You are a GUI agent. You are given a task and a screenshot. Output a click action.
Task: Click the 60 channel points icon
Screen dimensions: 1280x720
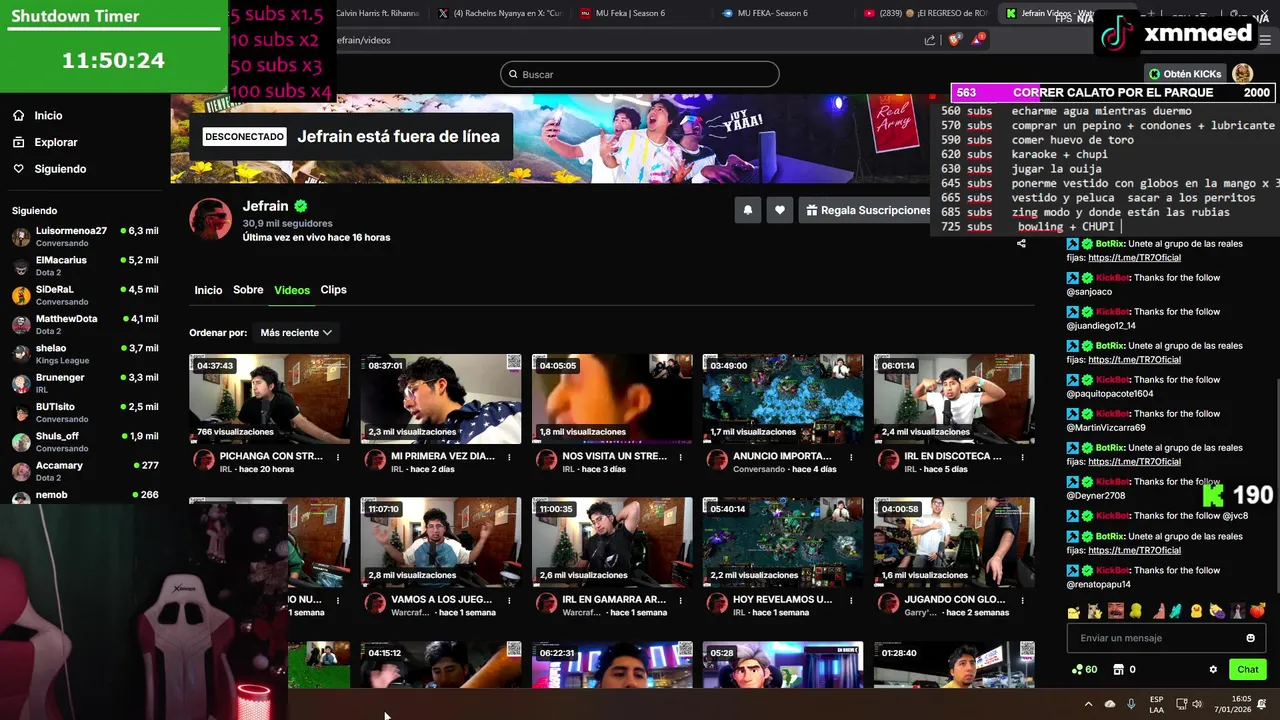pyautogui.click(x=1077, y=670)
